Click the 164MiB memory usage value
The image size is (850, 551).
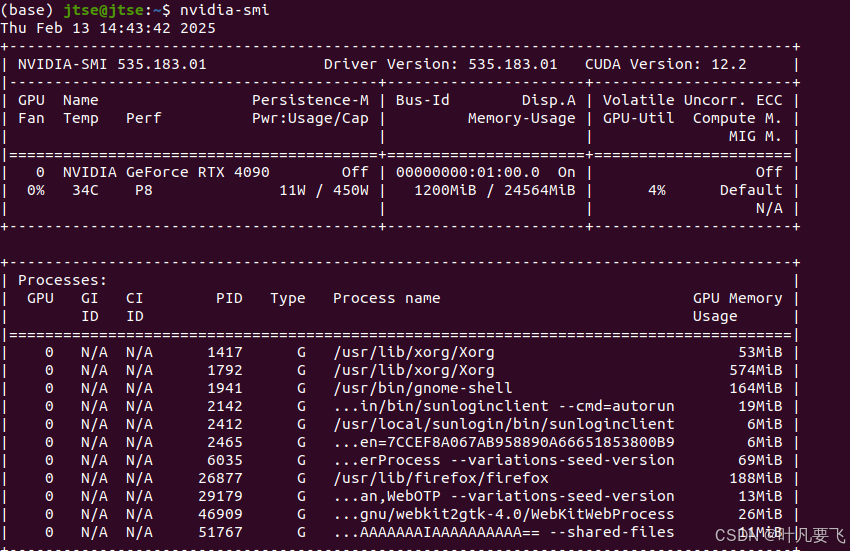pos(756,388)
